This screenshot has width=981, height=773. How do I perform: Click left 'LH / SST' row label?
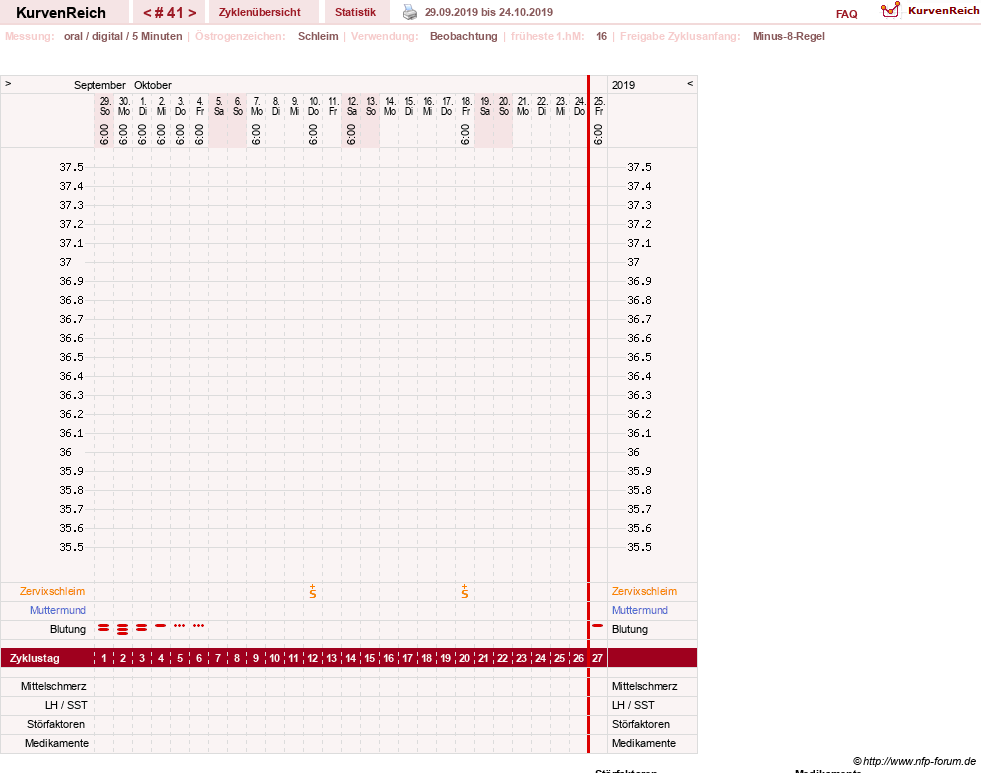(x=66, y=705)
